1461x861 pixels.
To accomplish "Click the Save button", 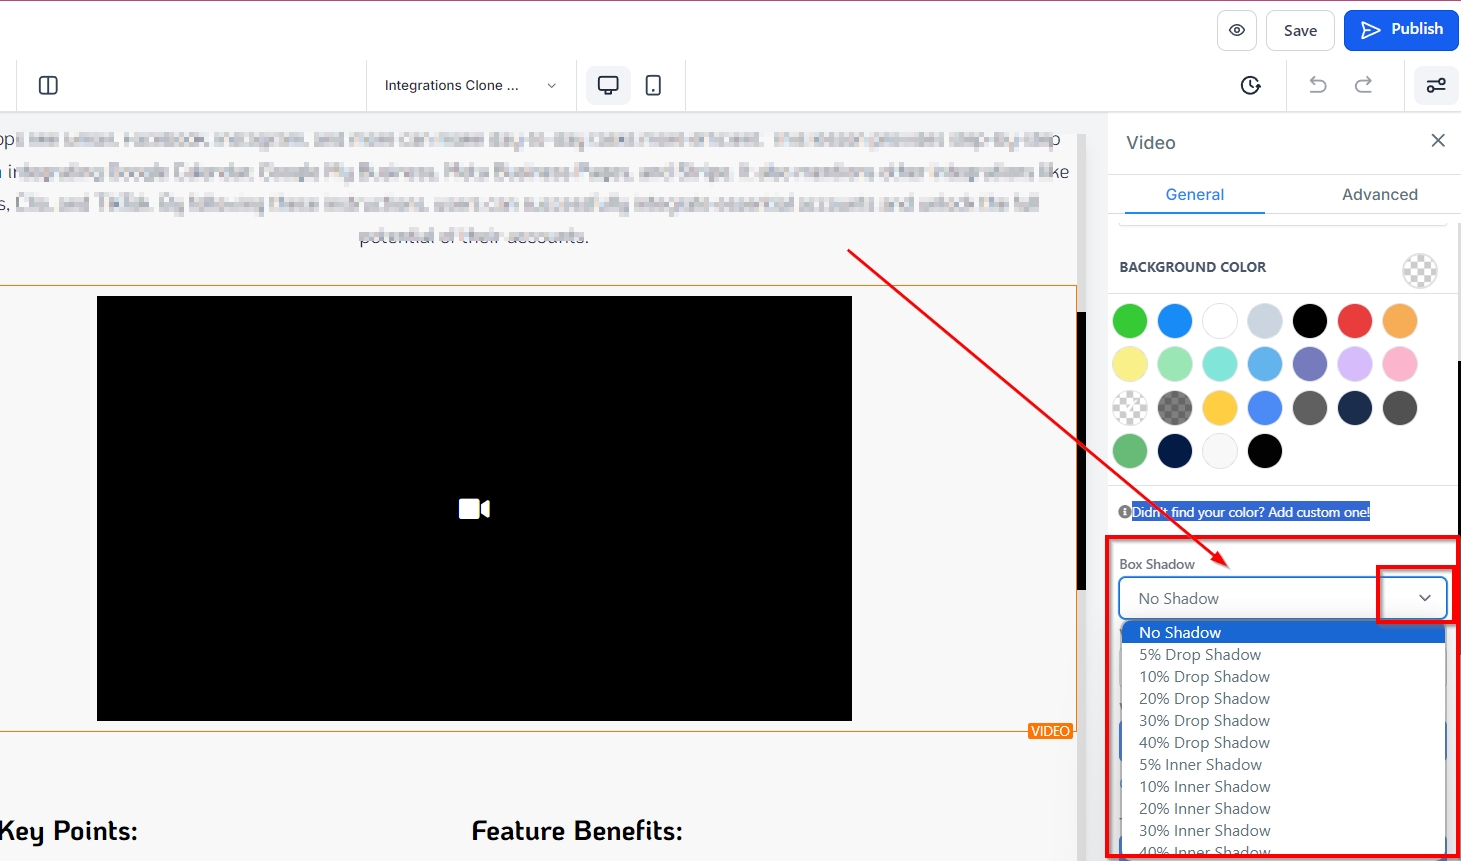I will pyautogui.click(x=1299, y=30).
